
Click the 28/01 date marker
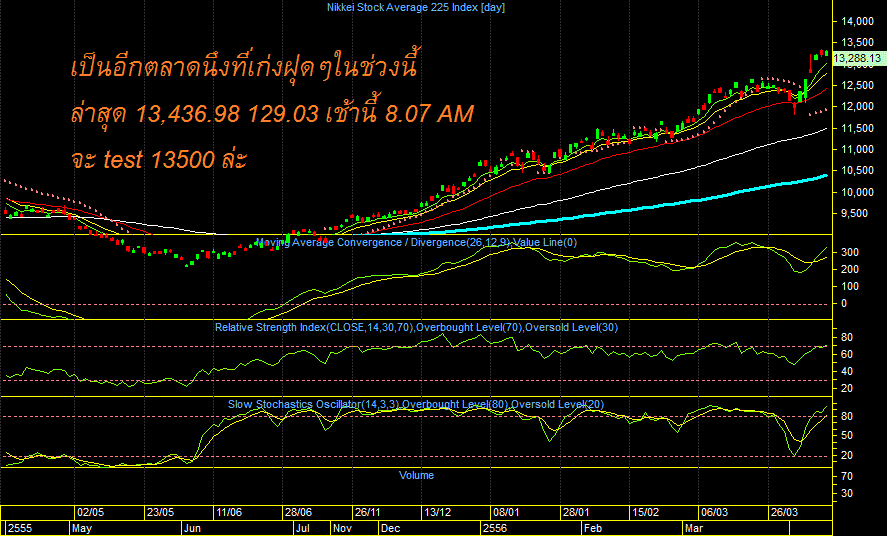pos(576,513)
